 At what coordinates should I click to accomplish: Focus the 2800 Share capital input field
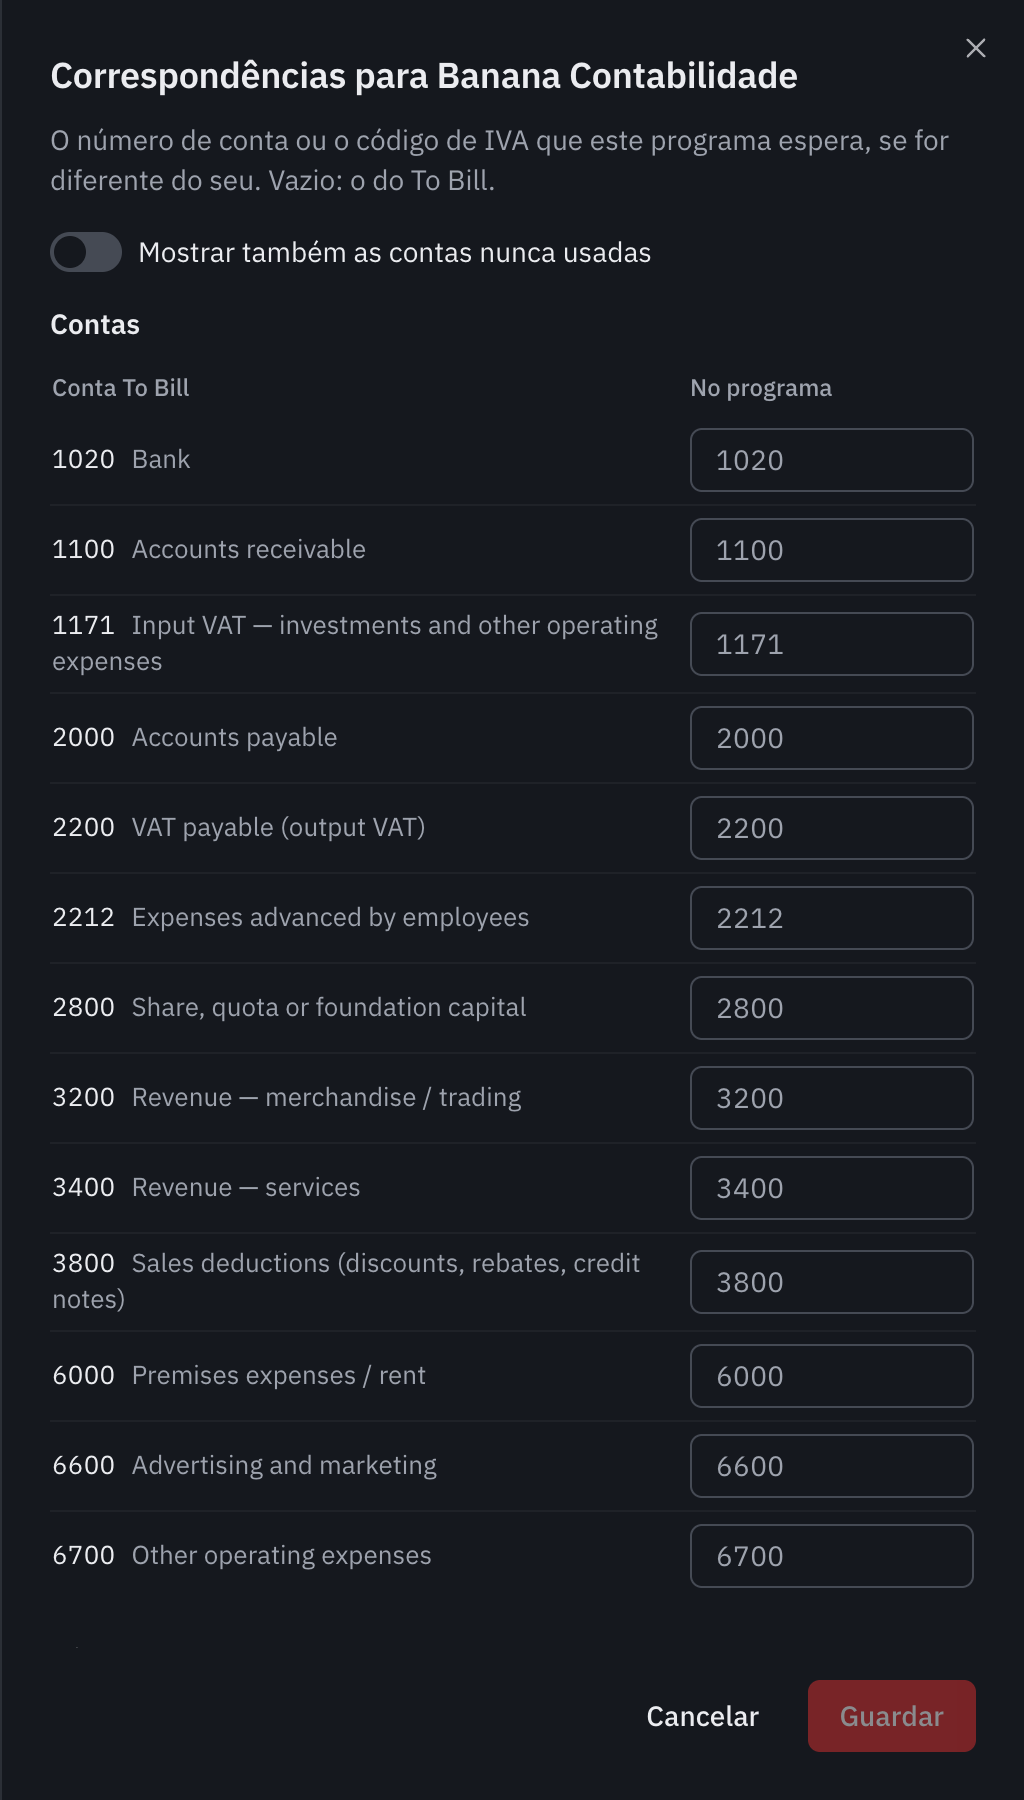pos(832,1008)
